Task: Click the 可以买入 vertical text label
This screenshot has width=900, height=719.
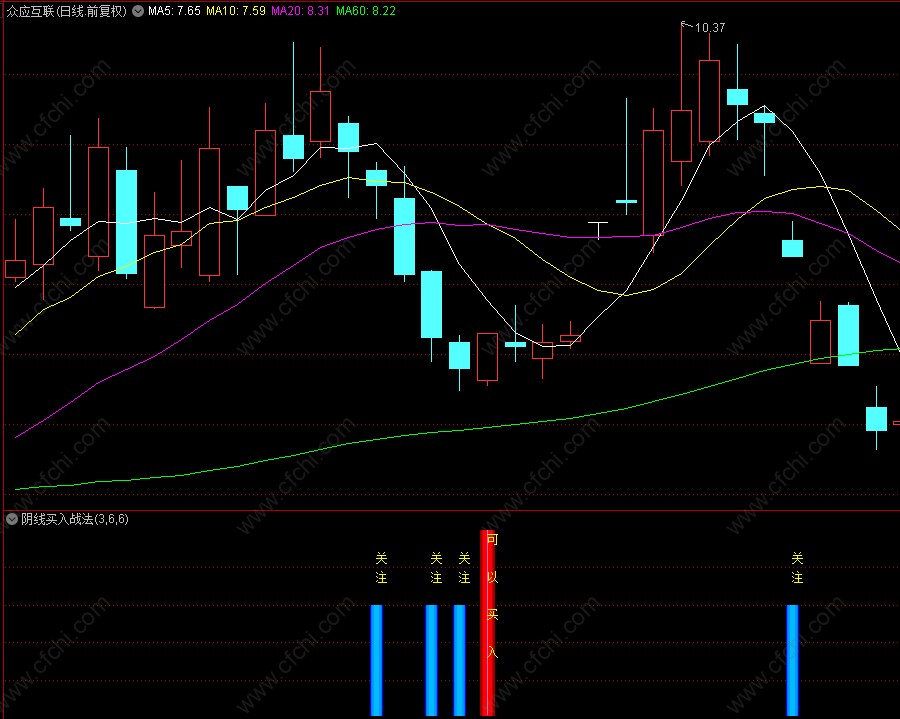Action: [x=492, y=595]
